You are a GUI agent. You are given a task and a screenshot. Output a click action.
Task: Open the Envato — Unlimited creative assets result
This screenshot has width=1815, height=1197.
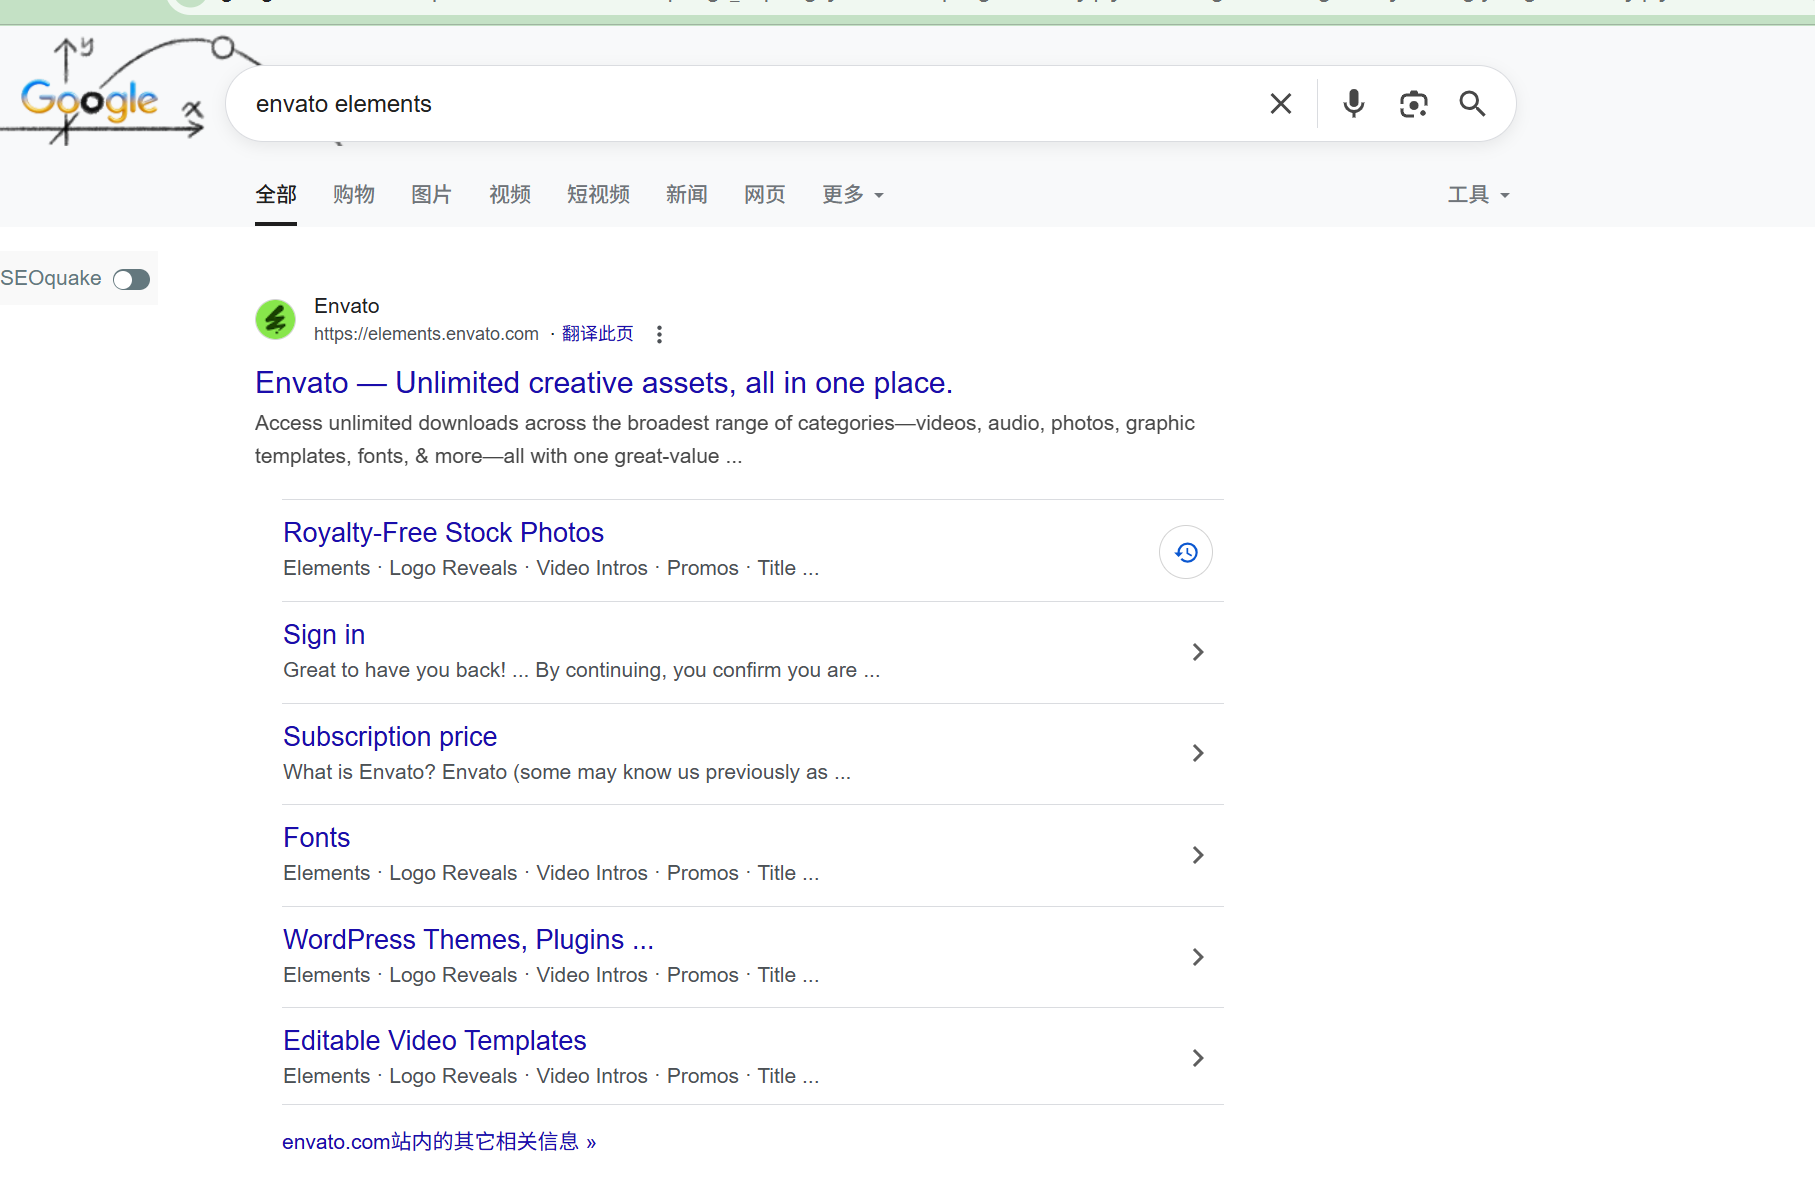click(x=604, y=383)
